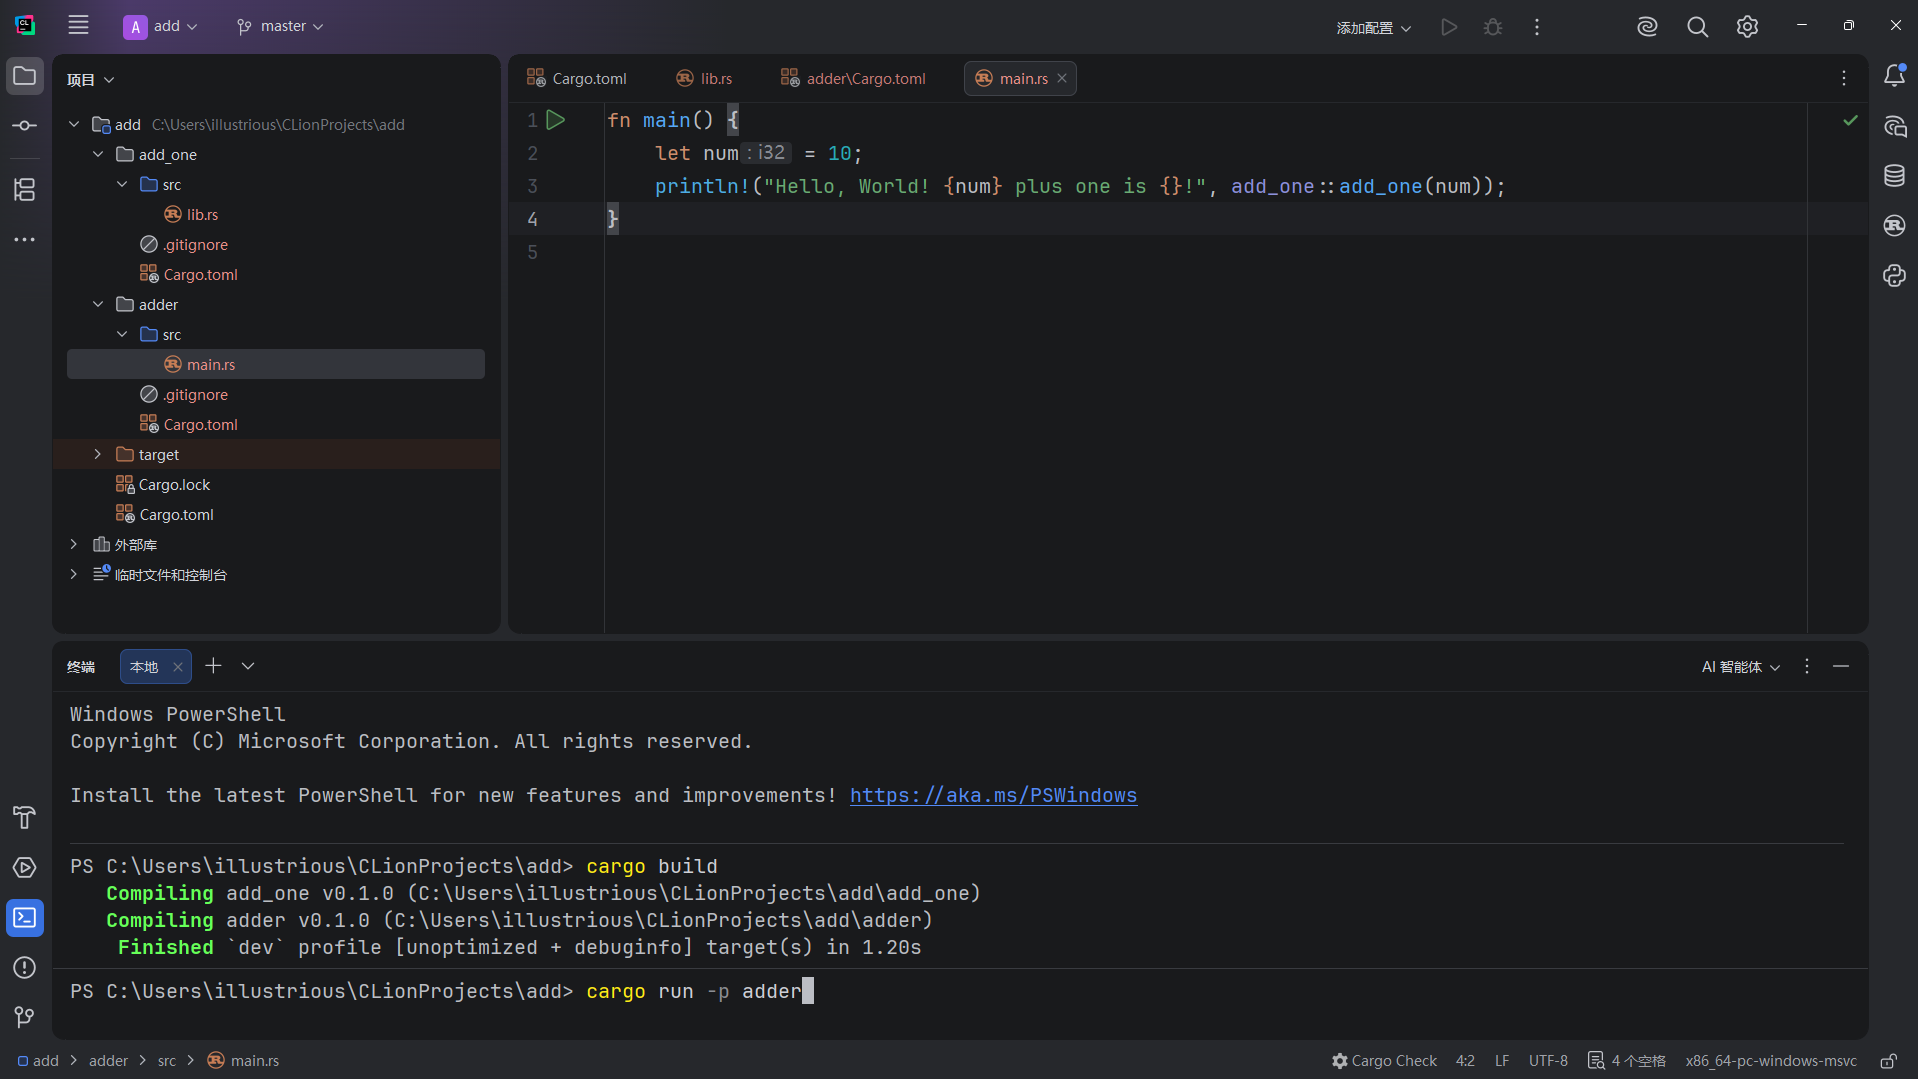Click the i32 type inlay hint
Screen dimensions: 1918x1079
(x=767, y=153)
